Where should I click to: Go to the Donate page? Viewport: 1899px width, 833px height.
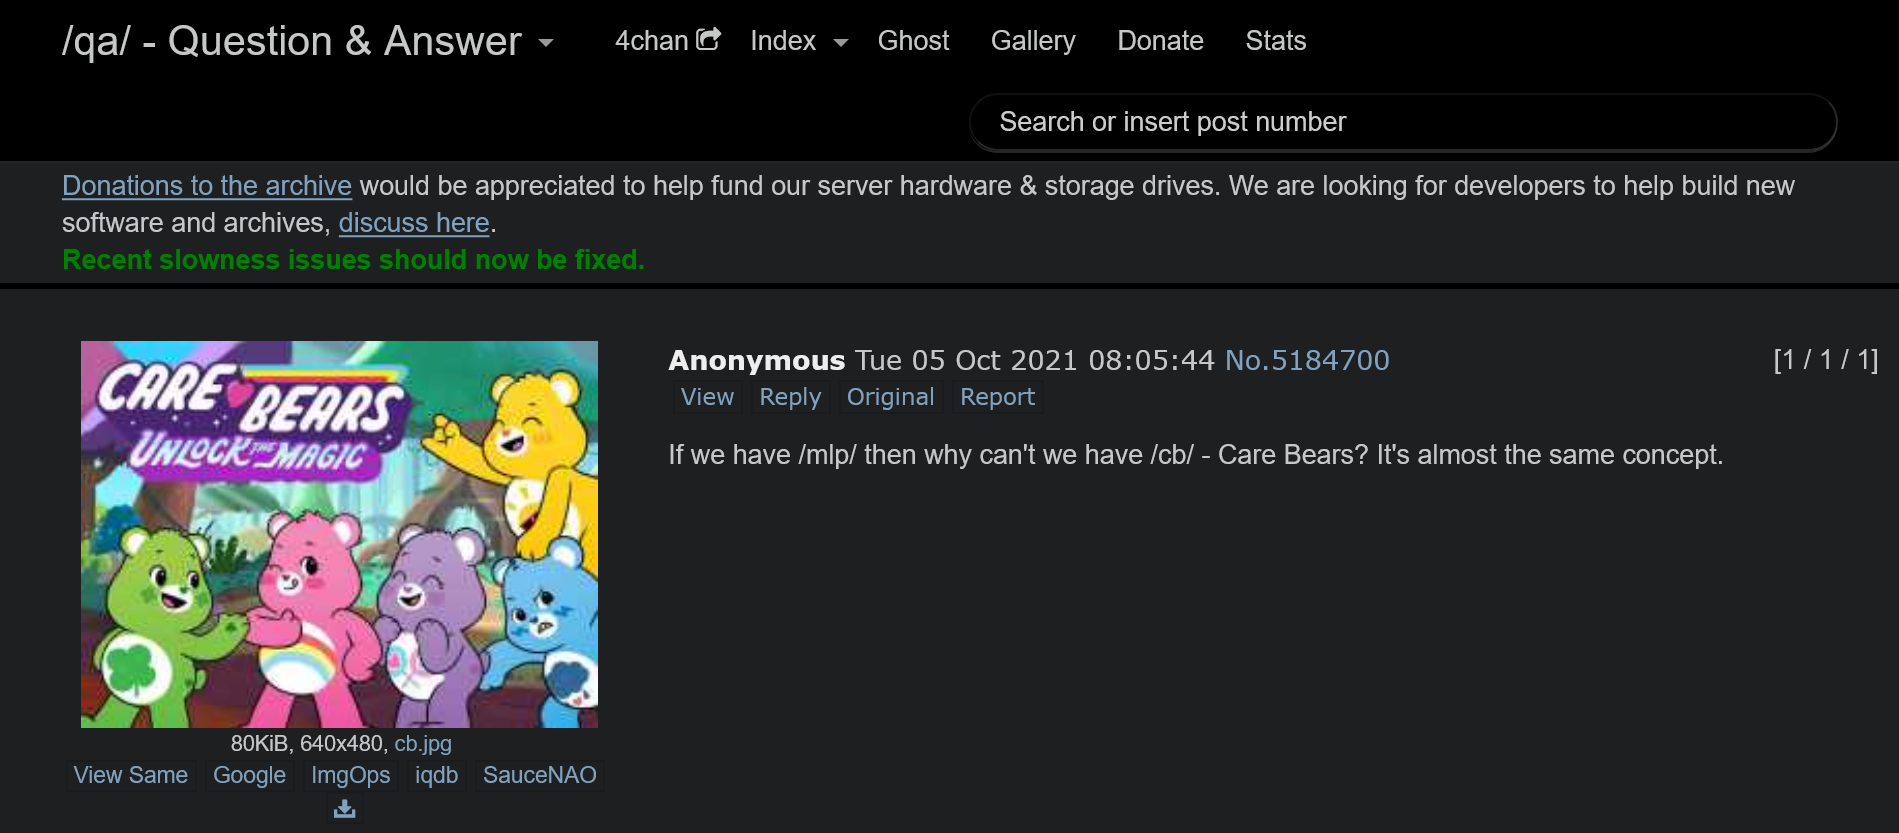pos(1159,41)
